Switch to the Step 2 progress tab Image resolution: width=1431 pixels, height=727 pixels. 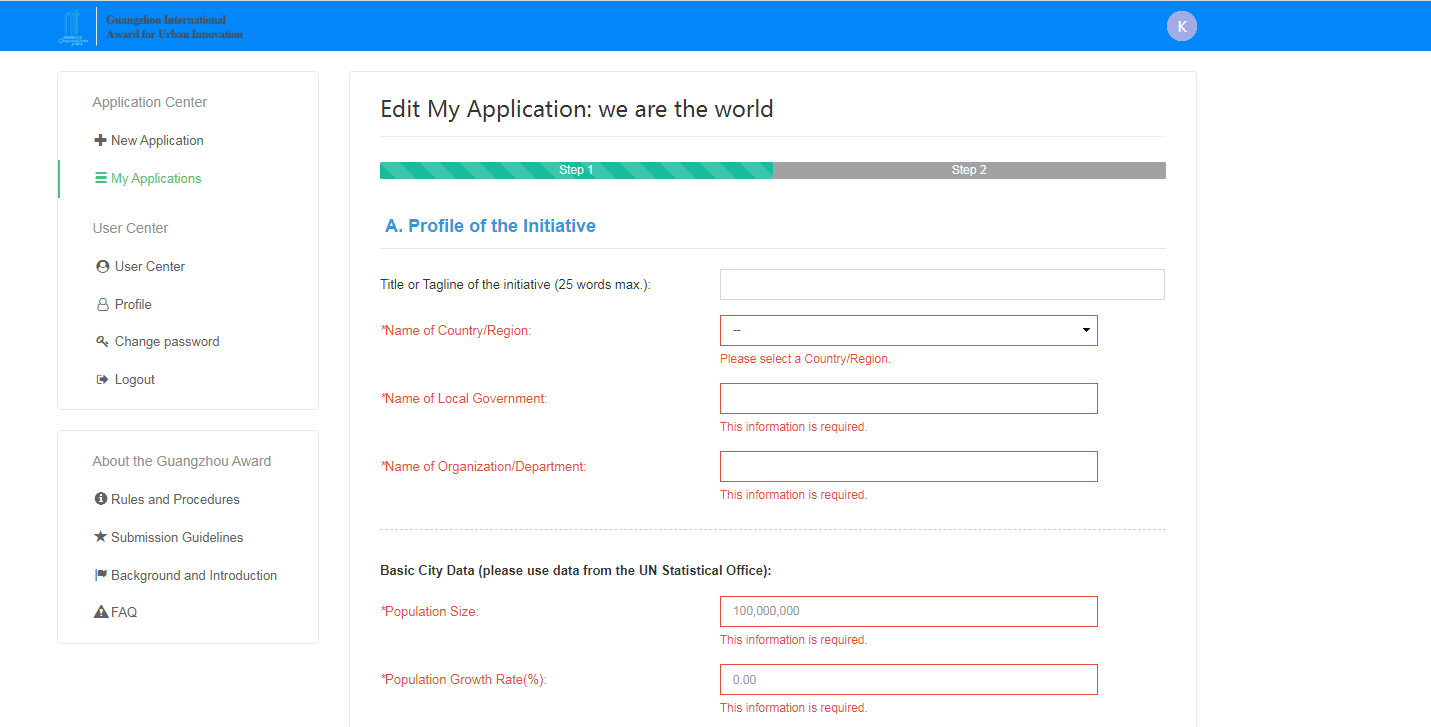click(968, 170)
